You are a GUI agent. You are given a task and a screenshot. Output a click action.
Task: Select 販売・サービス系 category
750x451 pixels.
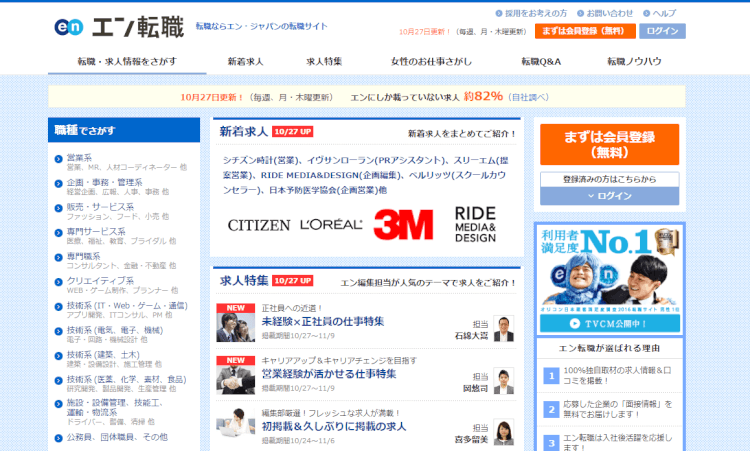coord(100,207)
